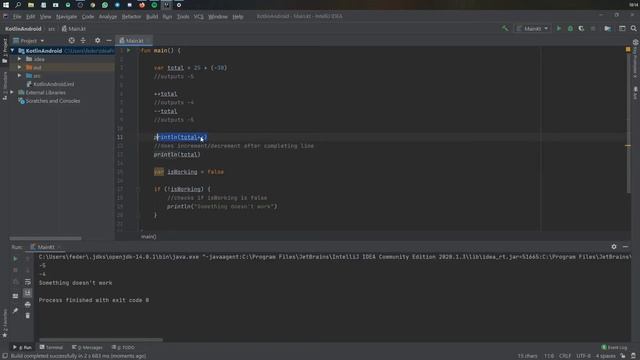This screenshot has height=360, width=640.
Task: Toggle the Run tool window button
Action: pos(22,347)
